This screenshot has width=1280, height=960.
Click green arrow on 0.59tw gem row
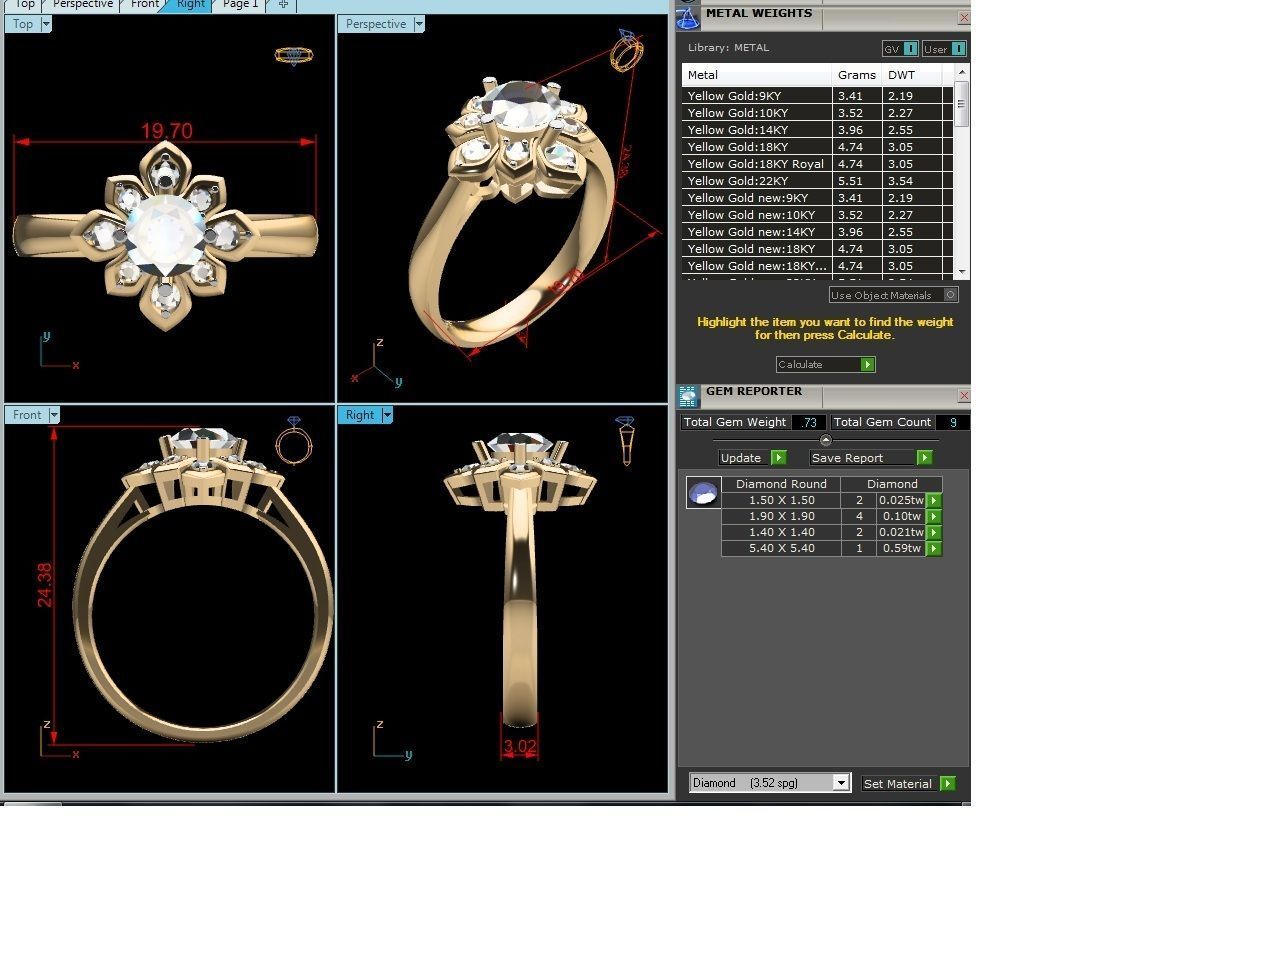[x=934, y=549]
